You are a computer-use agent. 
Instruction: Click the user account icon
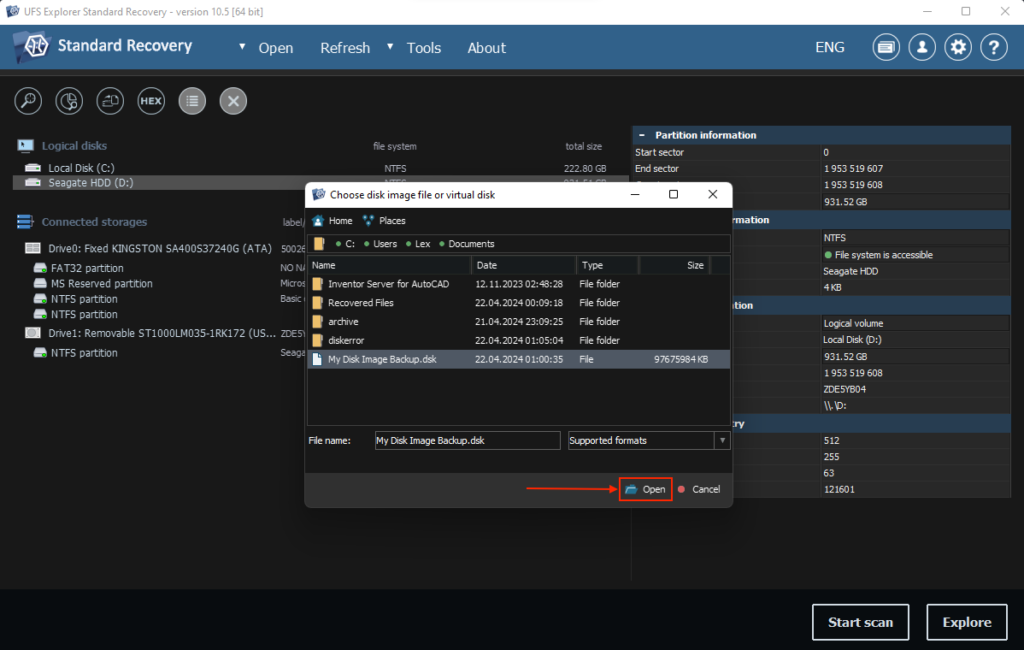[922, 47]
